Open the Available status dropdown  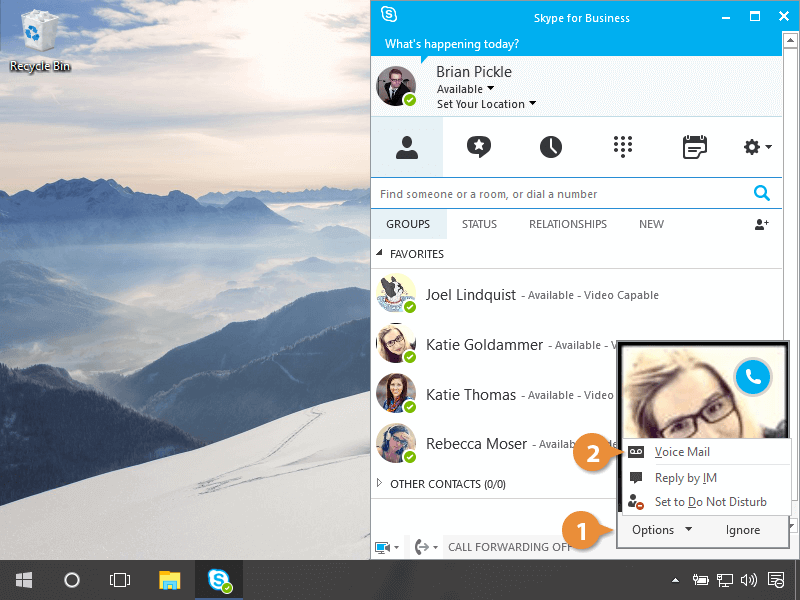(465, 89)
